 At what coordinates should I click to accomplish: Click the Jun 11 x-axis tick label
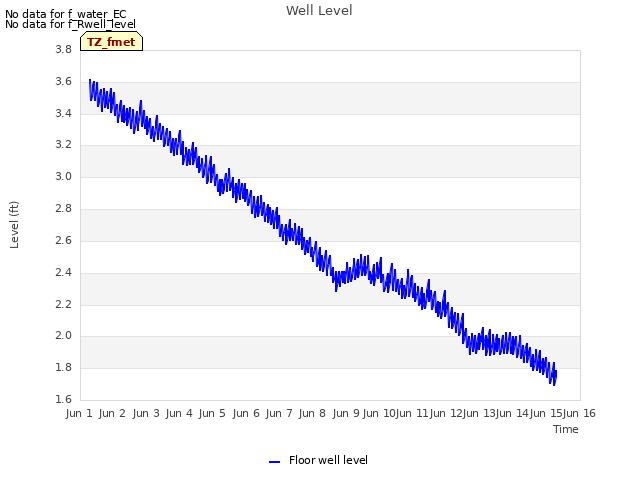412,413
